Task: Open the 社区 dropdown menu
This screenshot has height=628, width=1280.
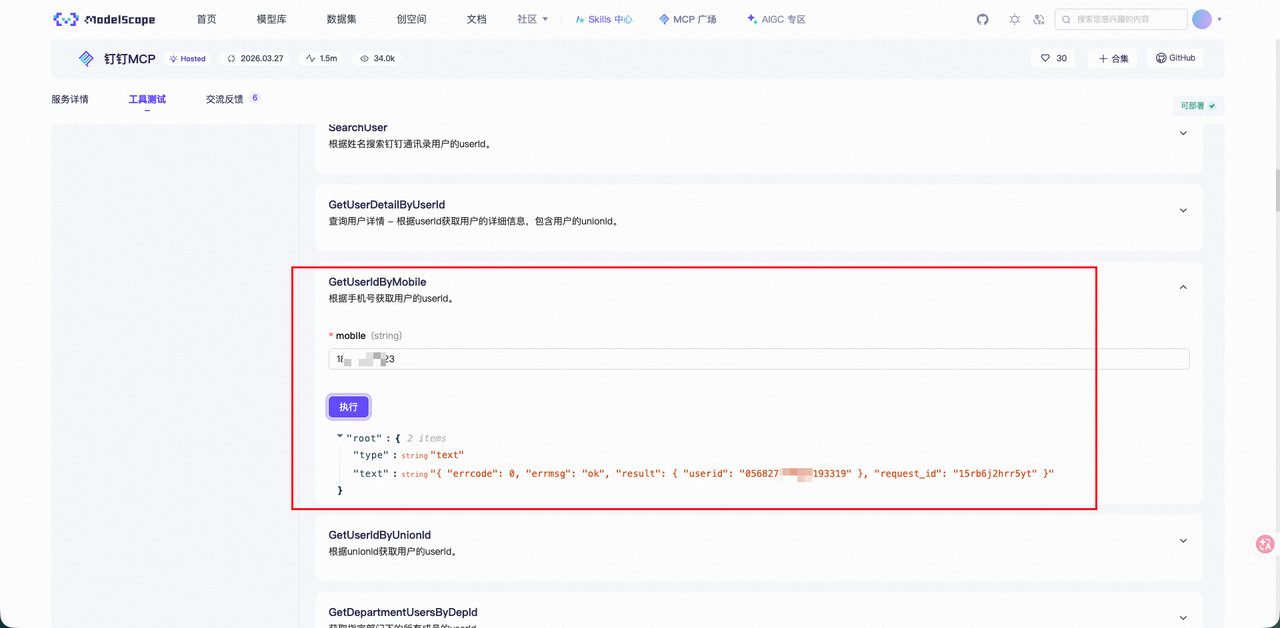Action: [x=533, y=19]
